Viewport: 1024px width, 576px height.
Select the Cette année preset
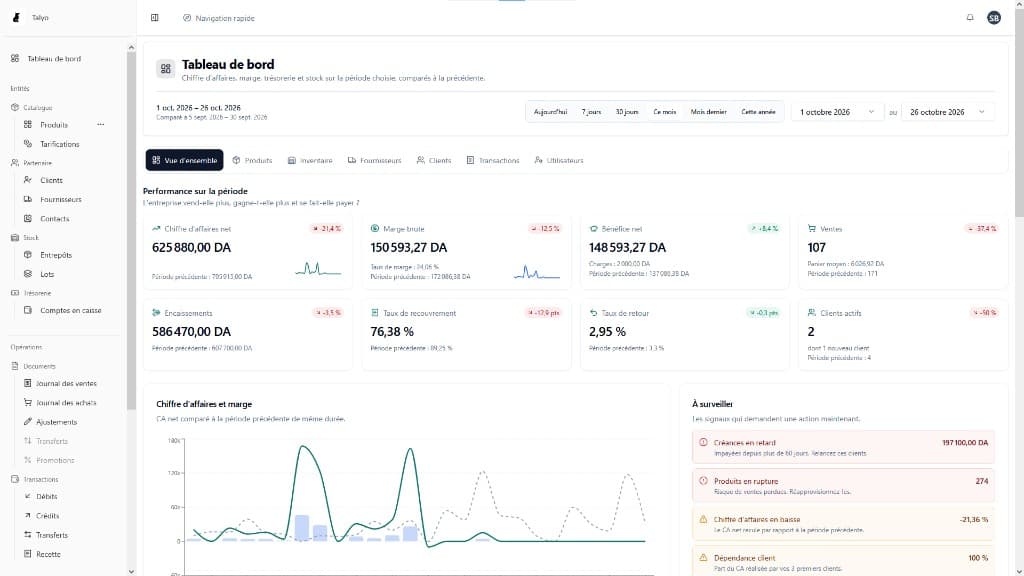pyautogui.click(x=758, y=112)
